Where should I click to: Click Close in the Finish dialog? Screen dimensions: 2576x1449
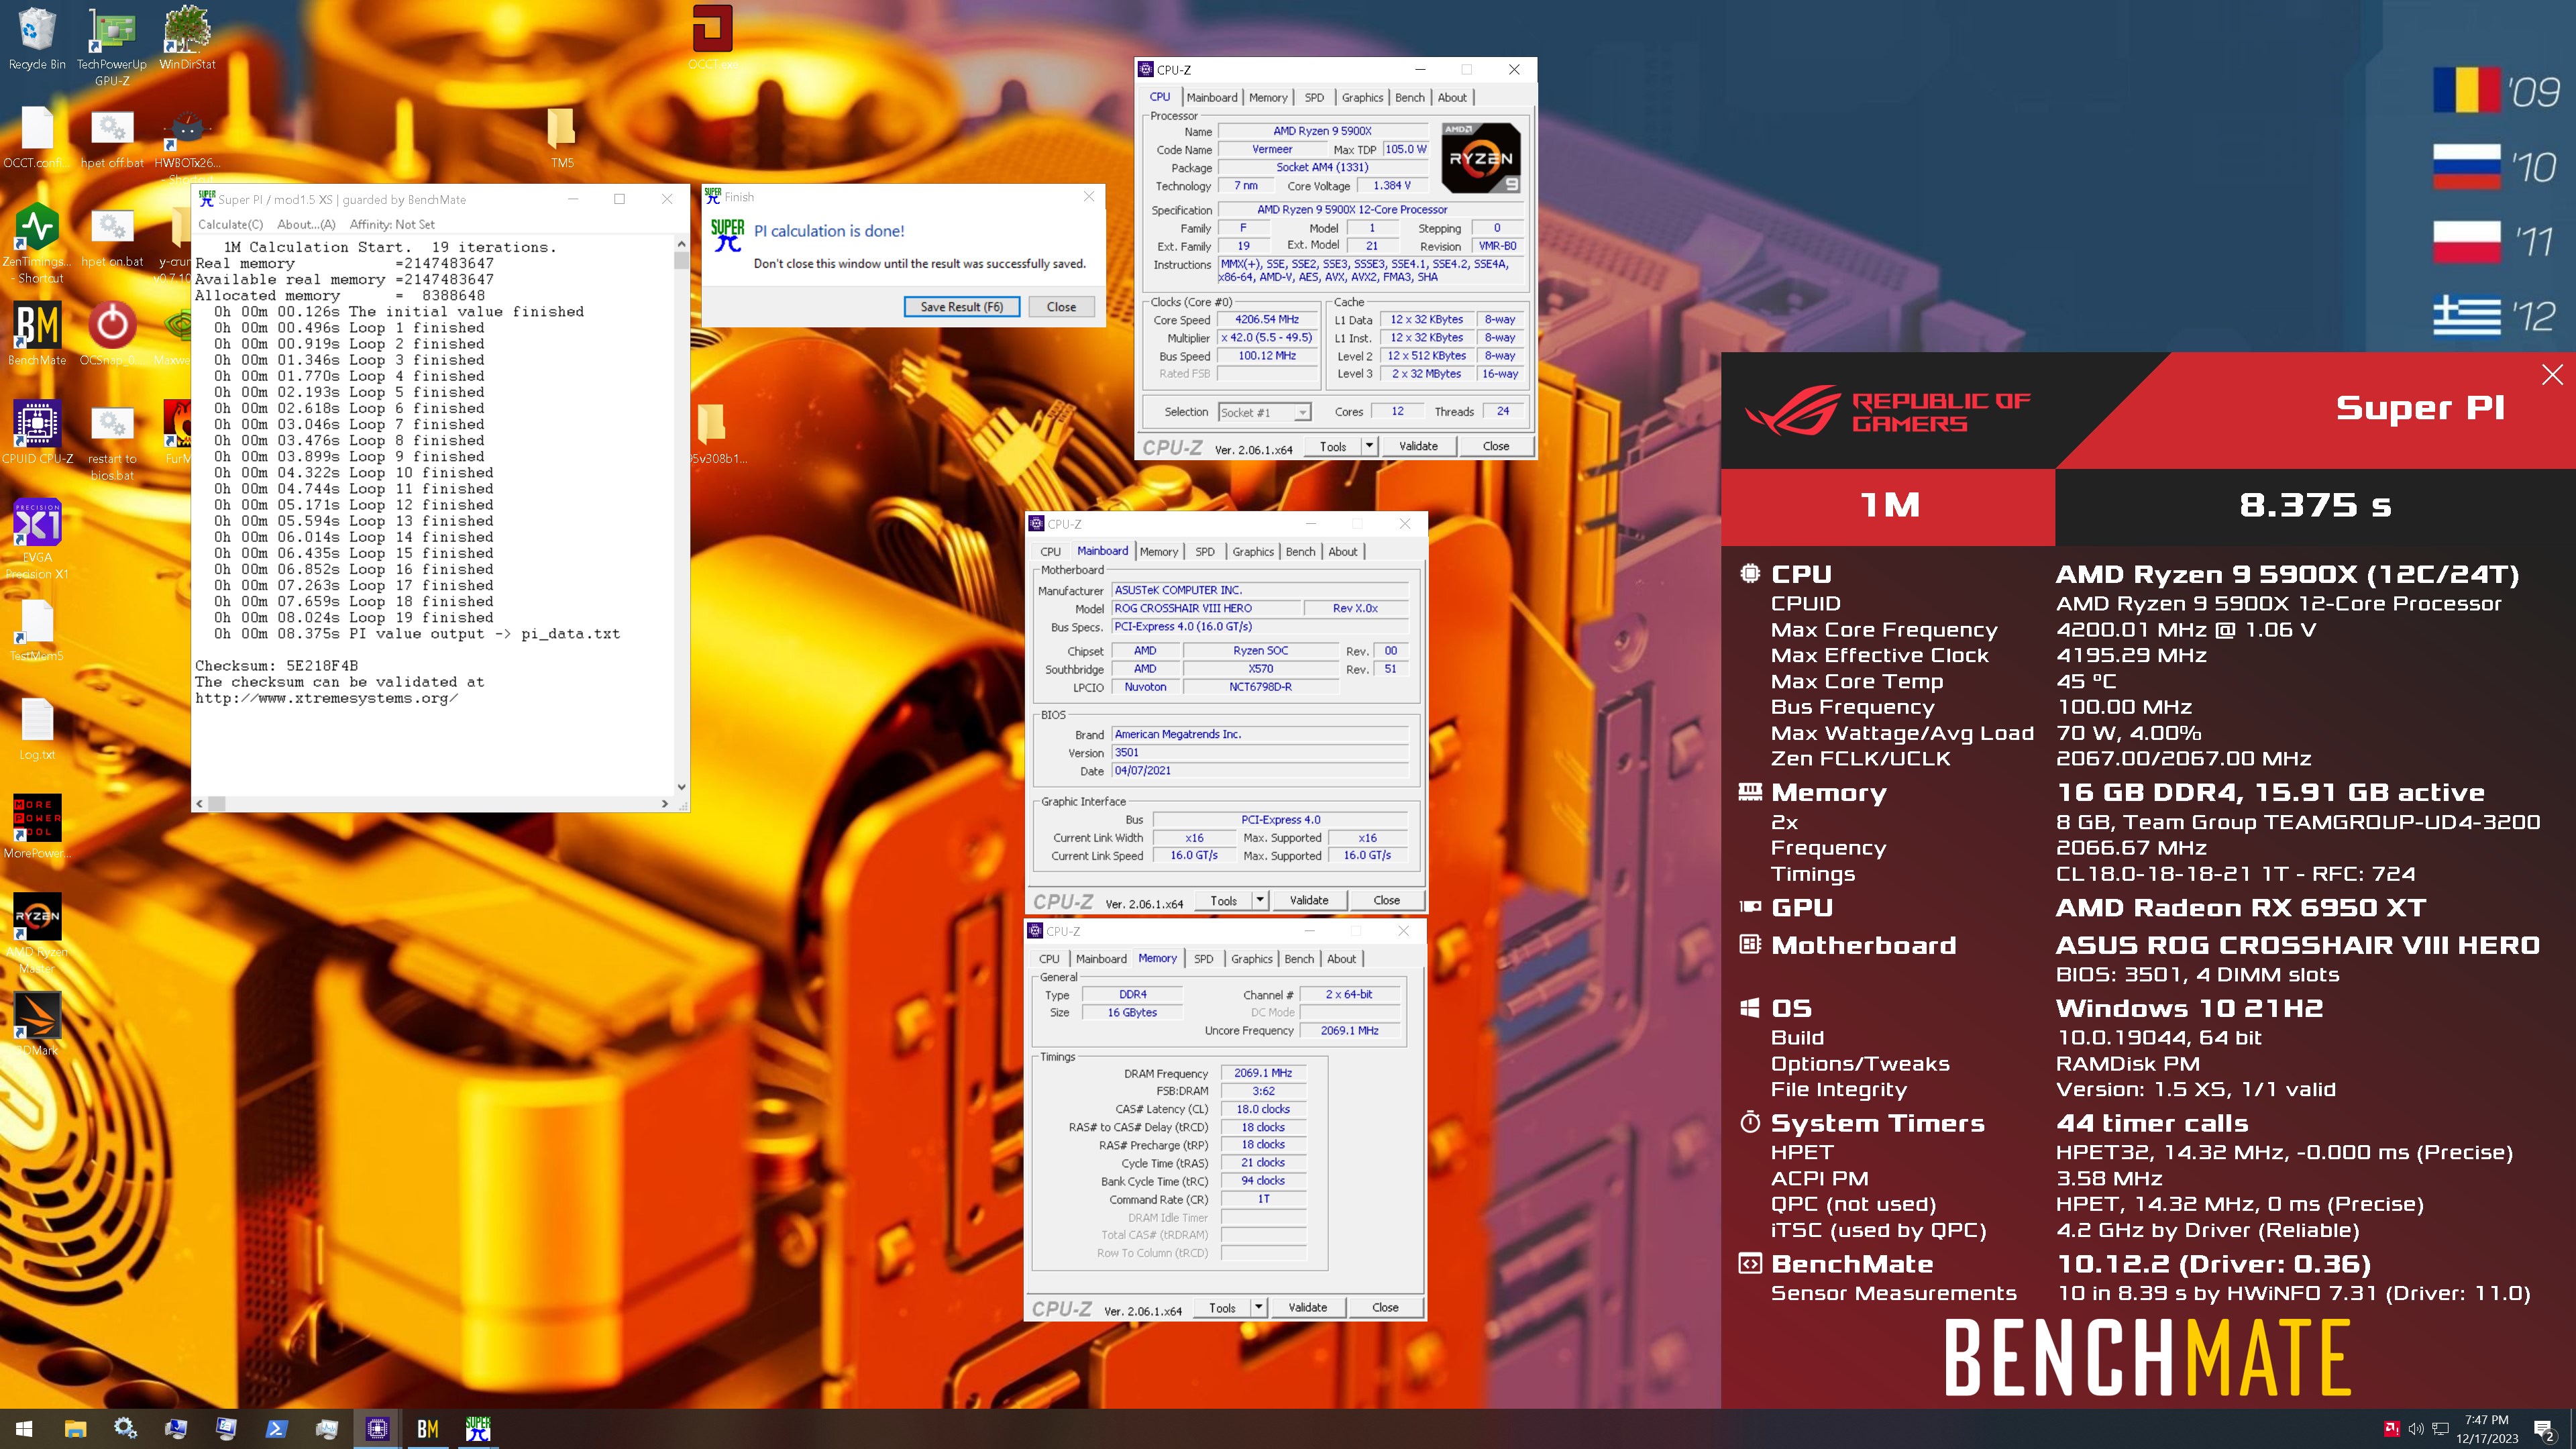[1061, 307]
